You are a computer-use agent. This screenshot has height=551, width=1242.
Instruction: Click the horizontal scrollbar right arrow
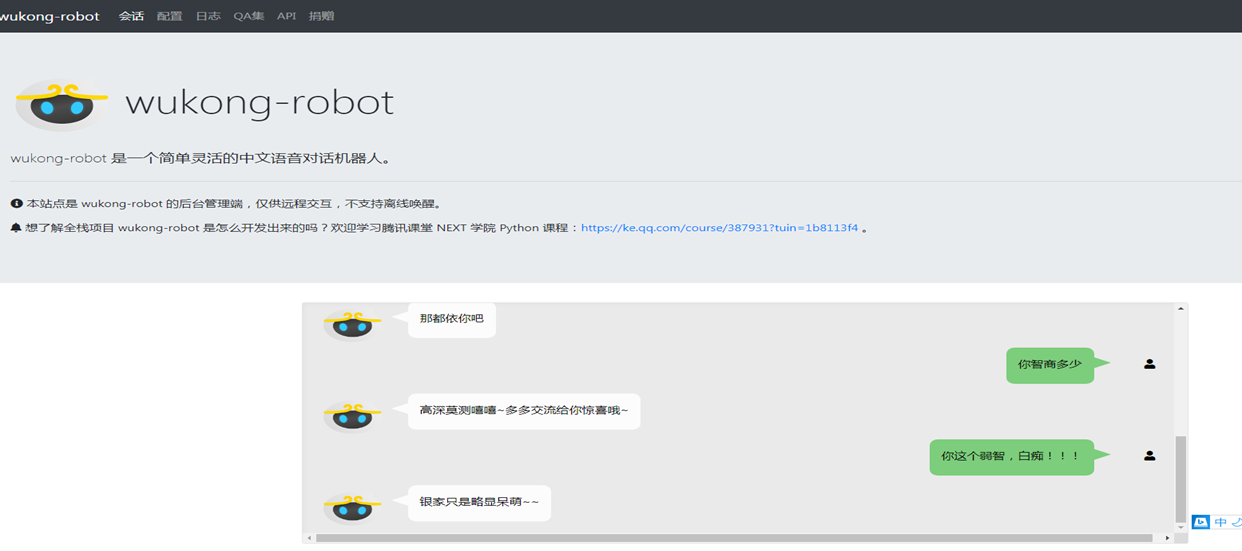click(1167, 538)
